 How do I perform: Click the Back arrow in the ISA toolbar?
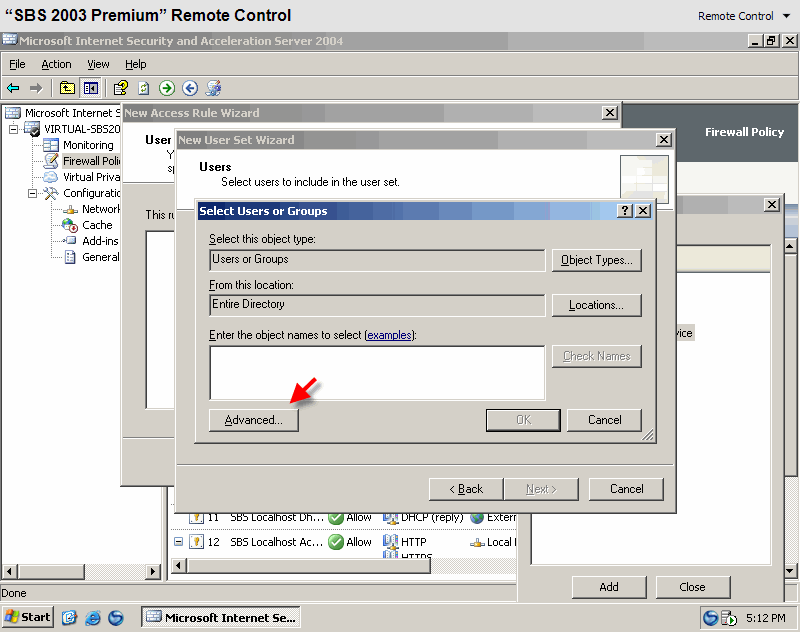pyautogui.click(x=13, y=88)
